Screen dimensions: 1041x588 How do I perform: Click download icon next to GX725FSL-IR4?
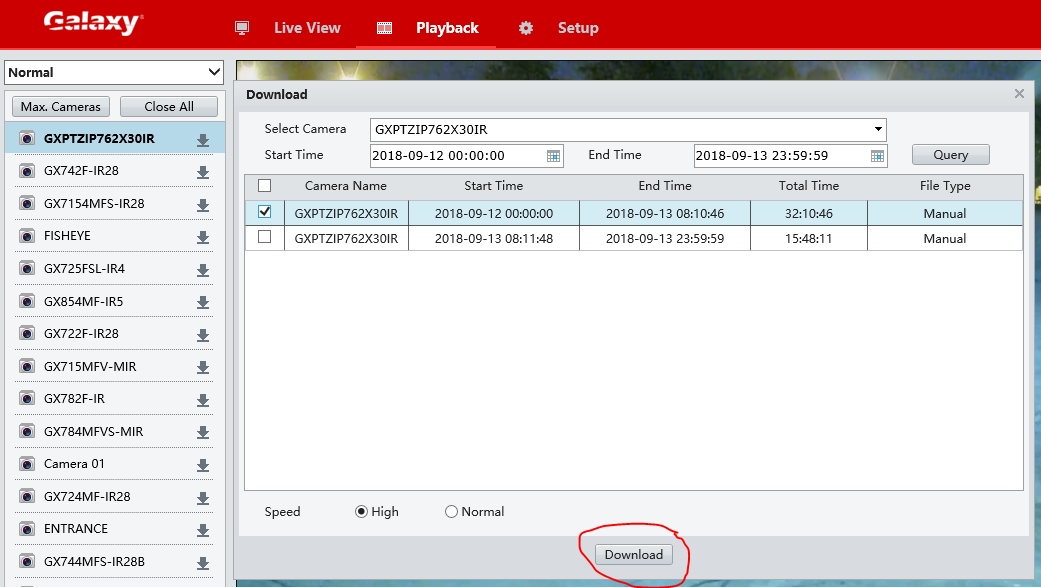pyautogui.click(x=203, y=270)
